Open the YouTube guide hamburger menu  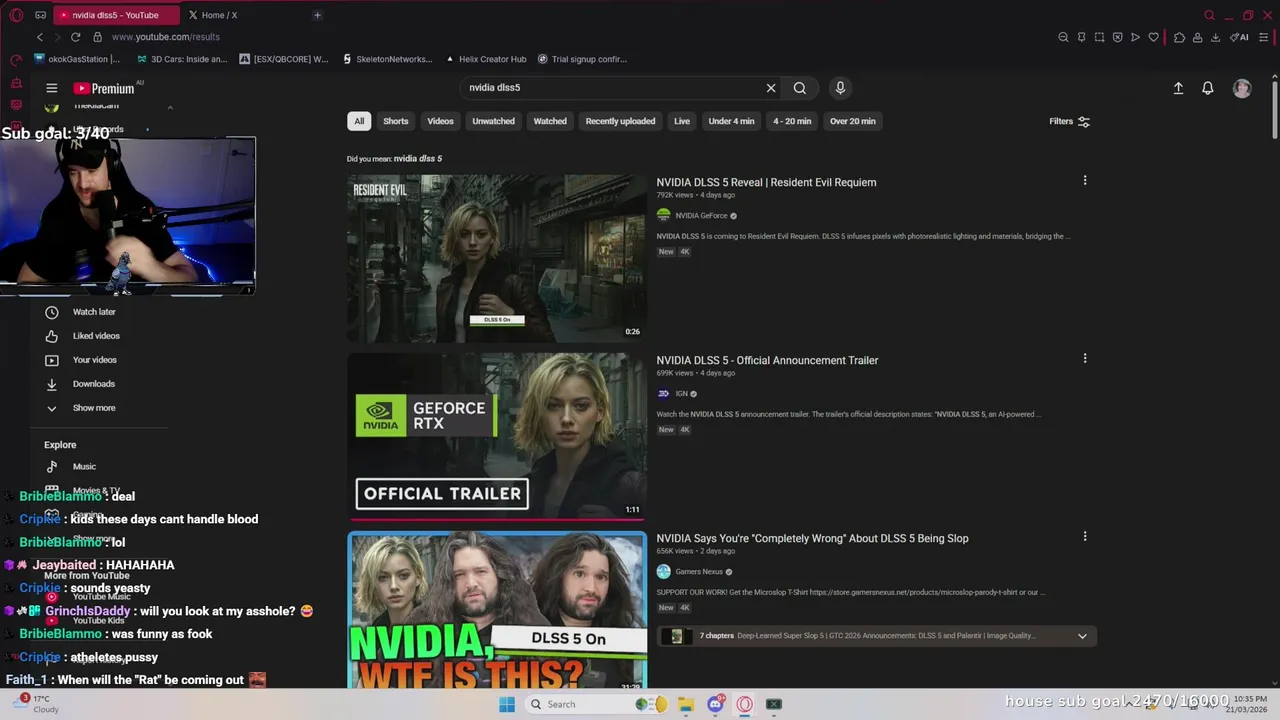pyautogui.click(x=52, y=88)
